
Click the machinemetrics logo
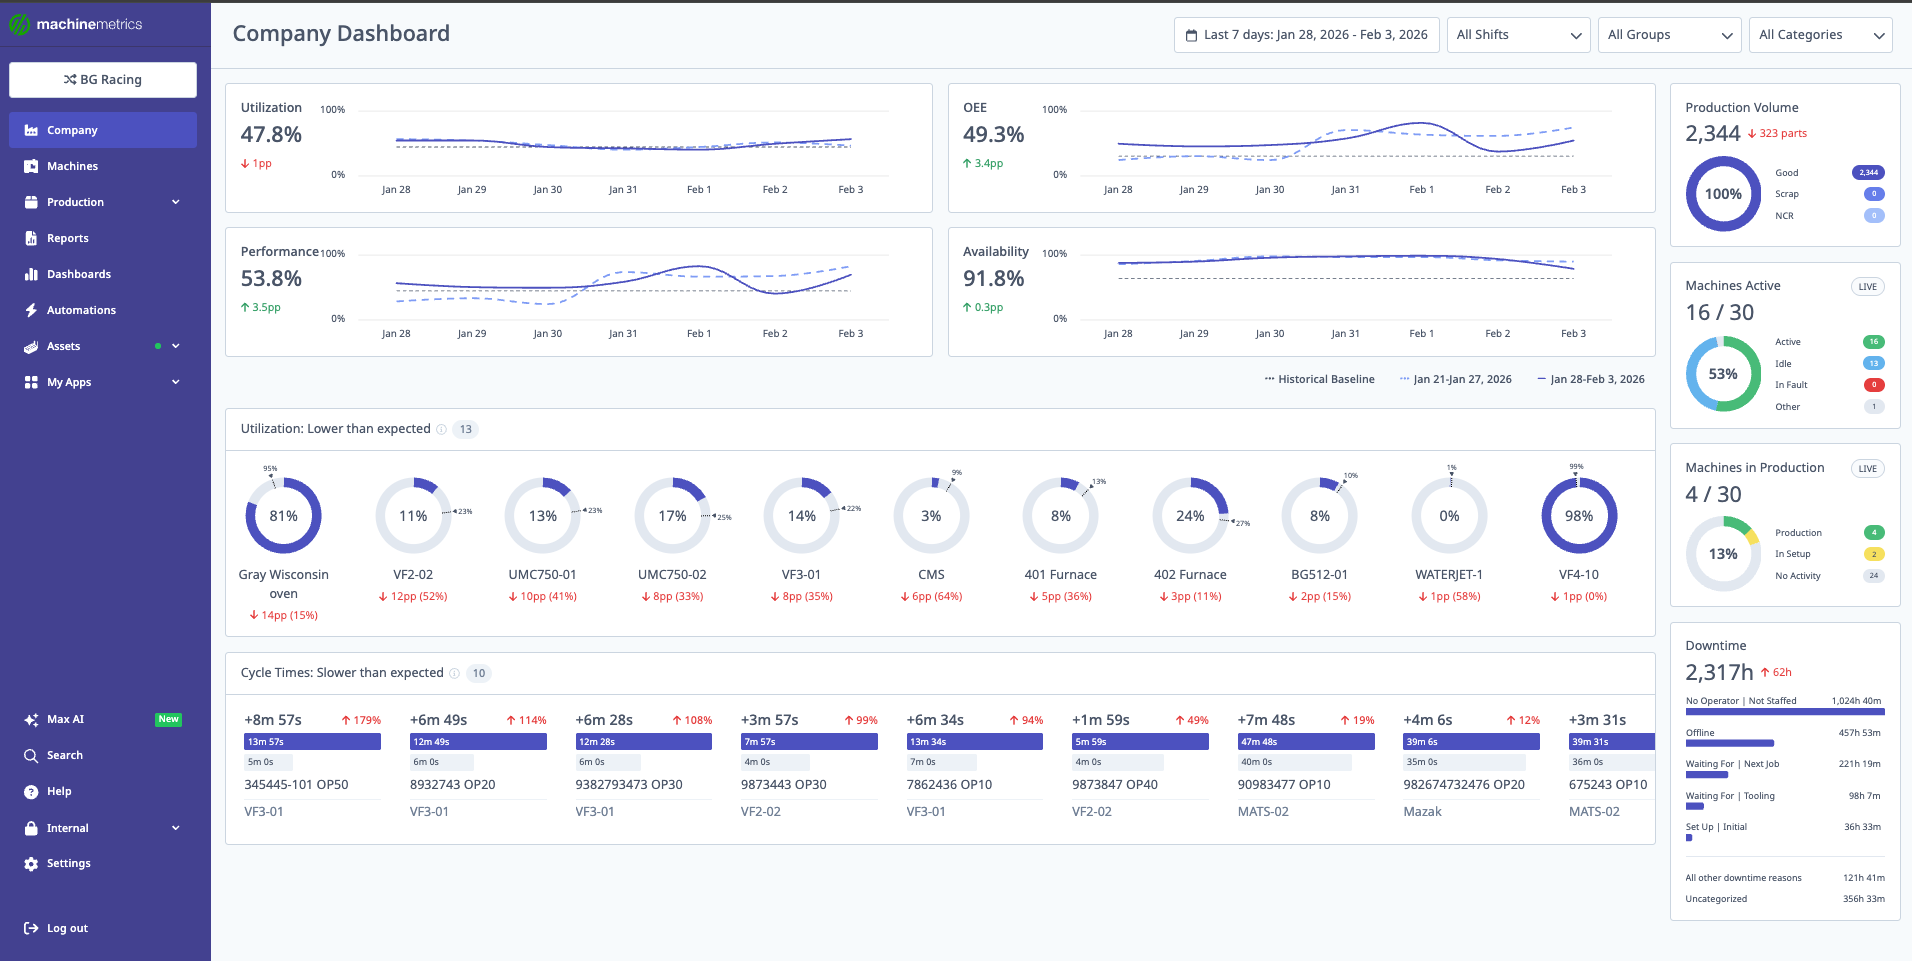click(x=78, y=22)
